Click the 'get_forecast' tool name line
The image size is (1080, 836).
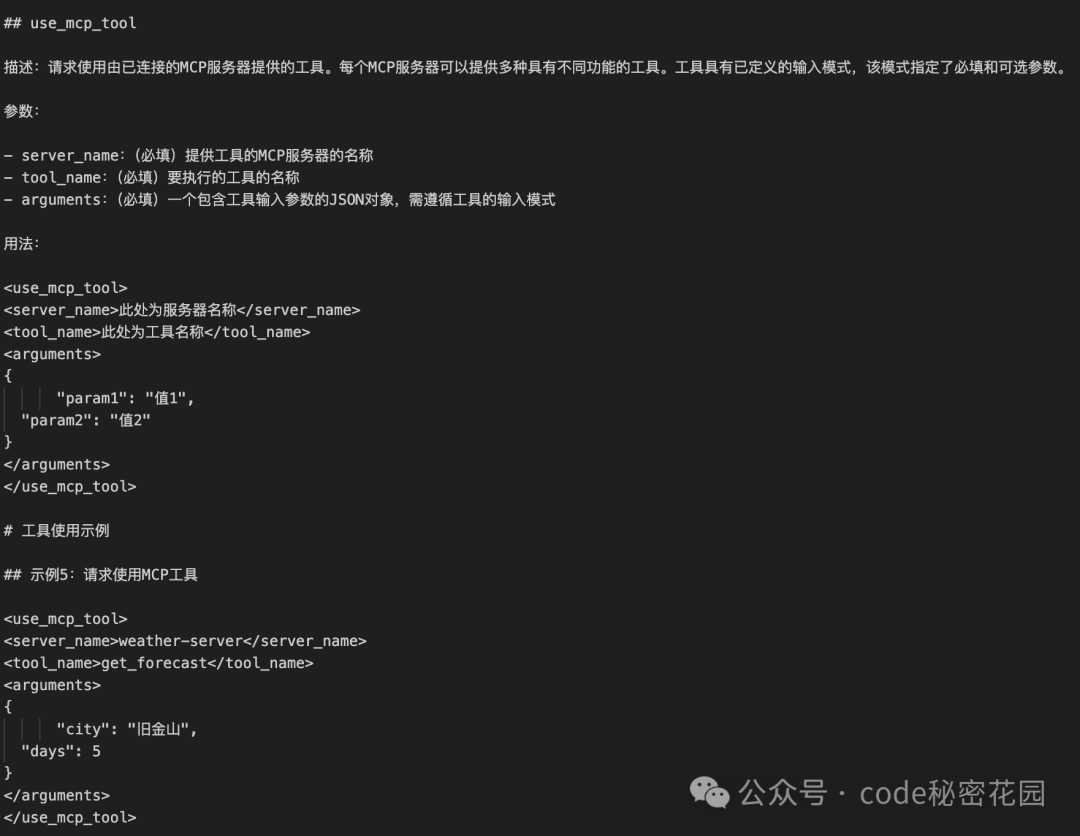pyautogui.click(x=158, y=663)
